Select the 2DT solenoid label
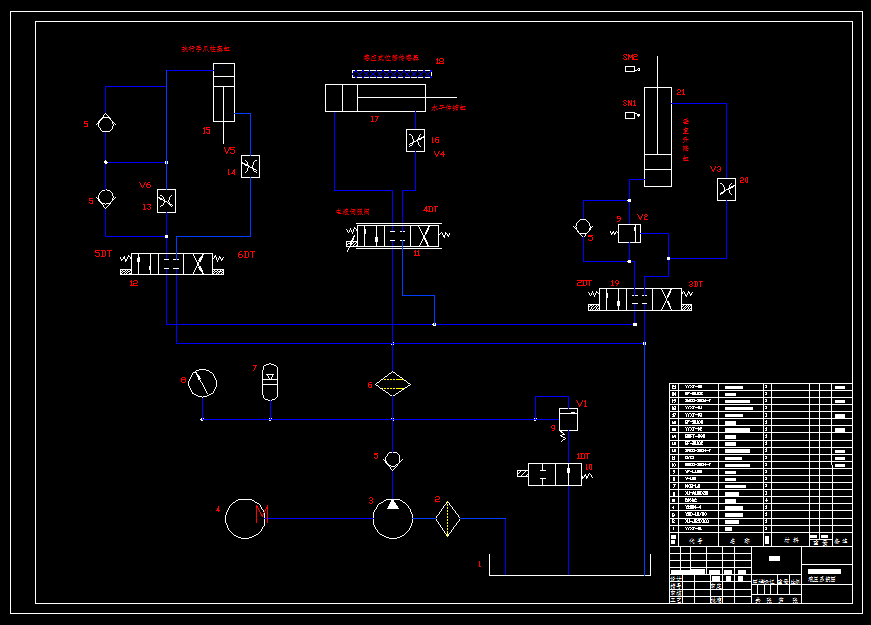Viewport: 871px width, 625px height. tap(584, 283)
